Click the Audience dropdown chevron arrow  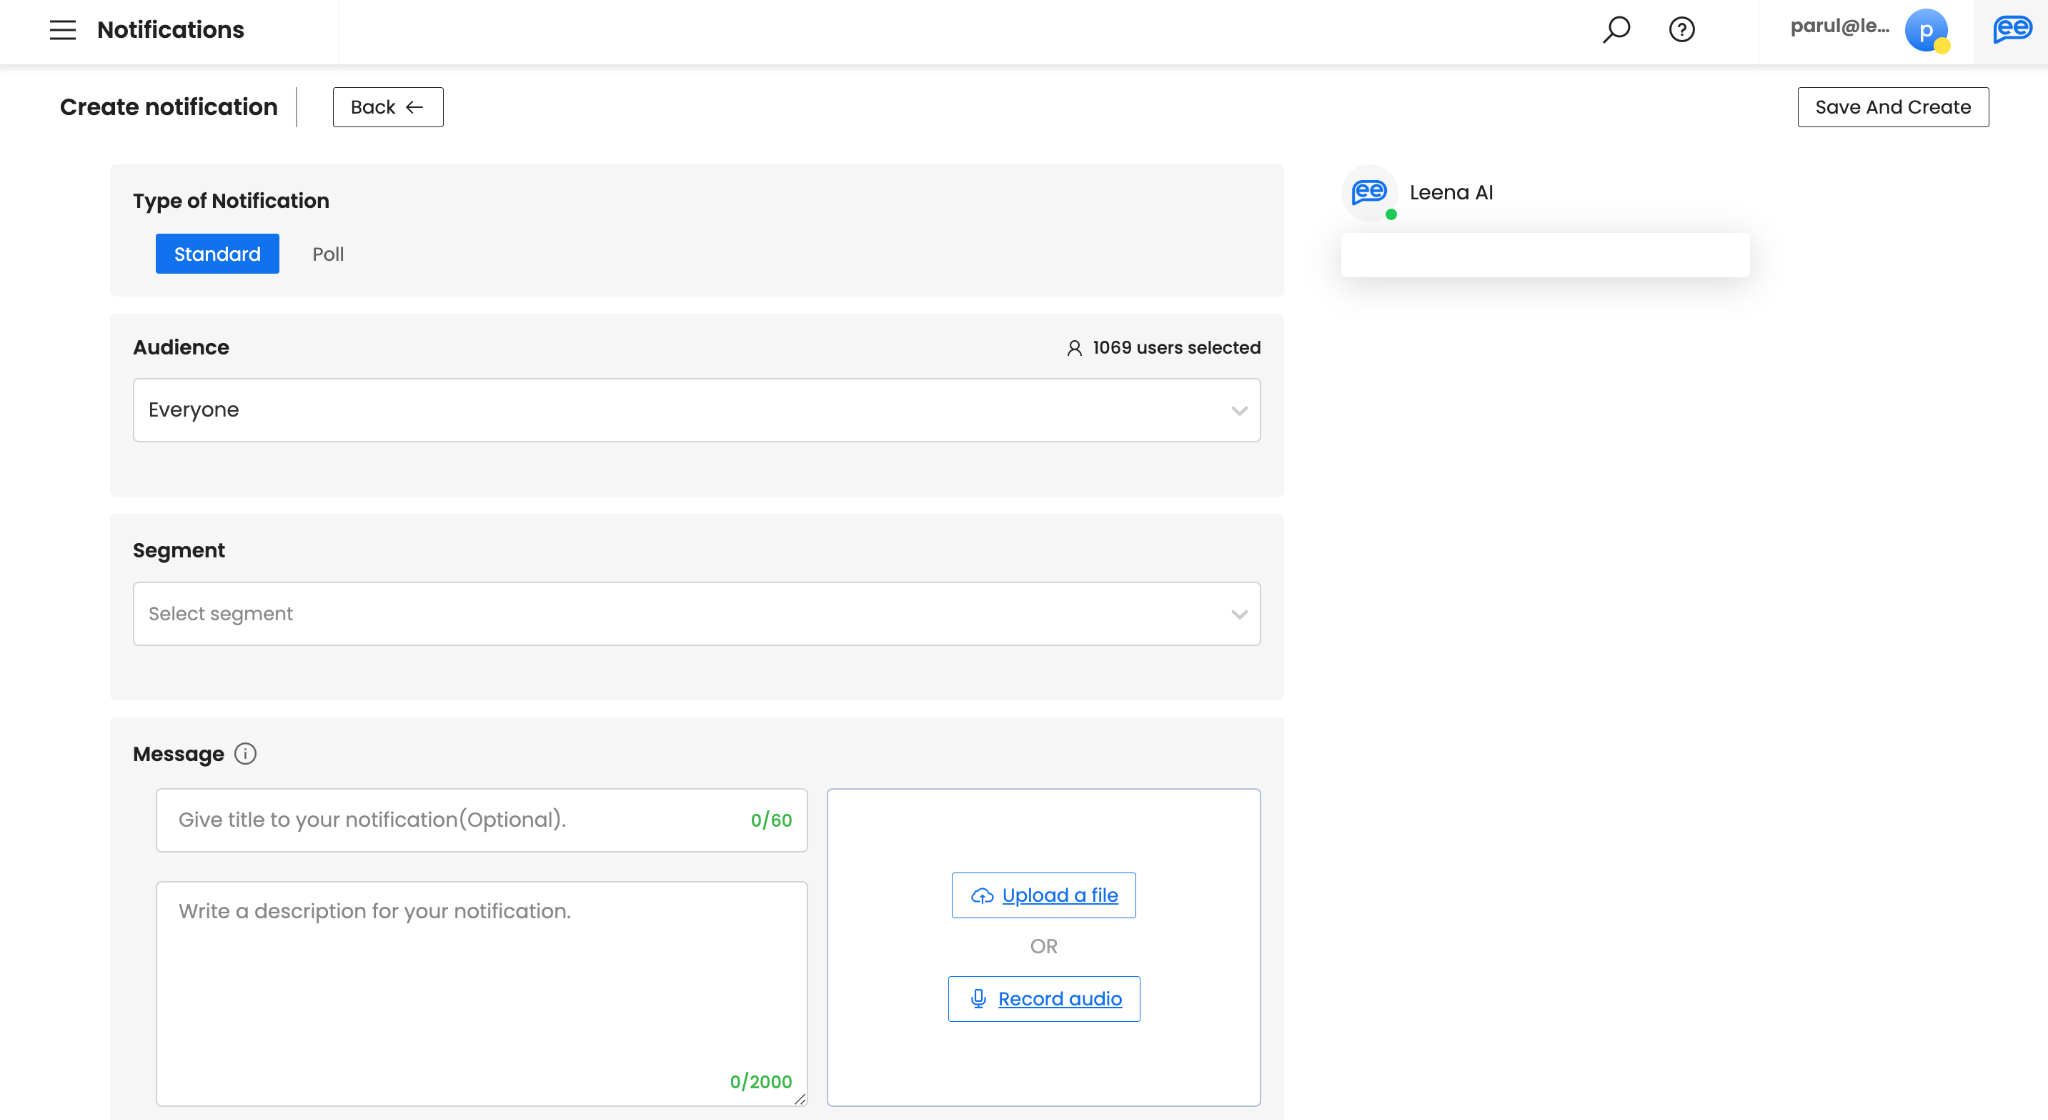[x=1239, y=410]
